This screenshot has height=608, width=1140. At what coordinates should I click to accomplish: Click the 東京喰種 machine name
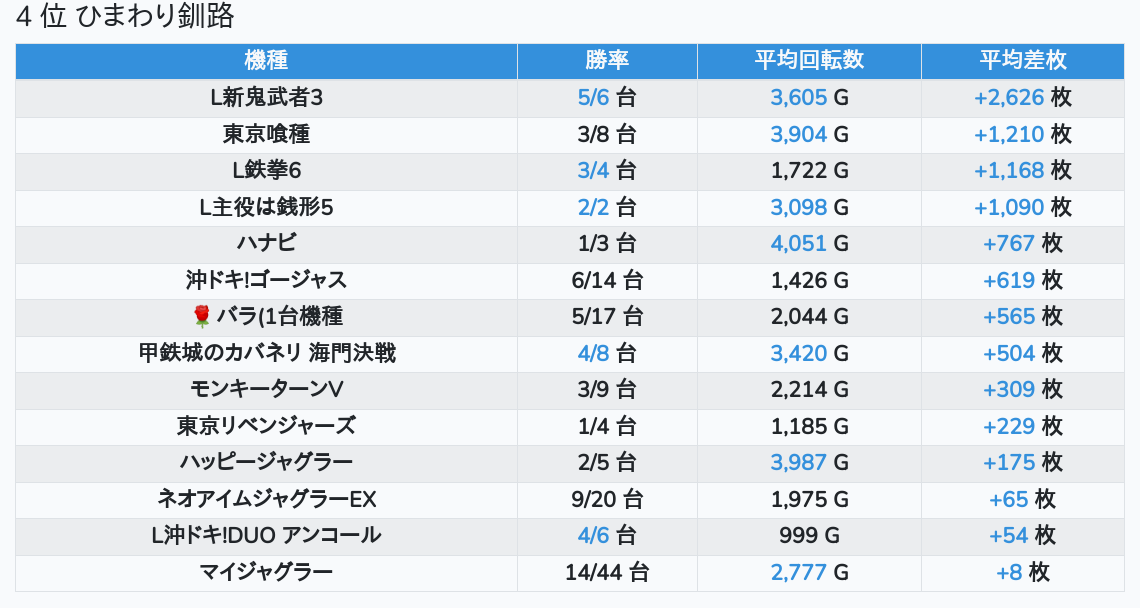[x=266, y=134]
